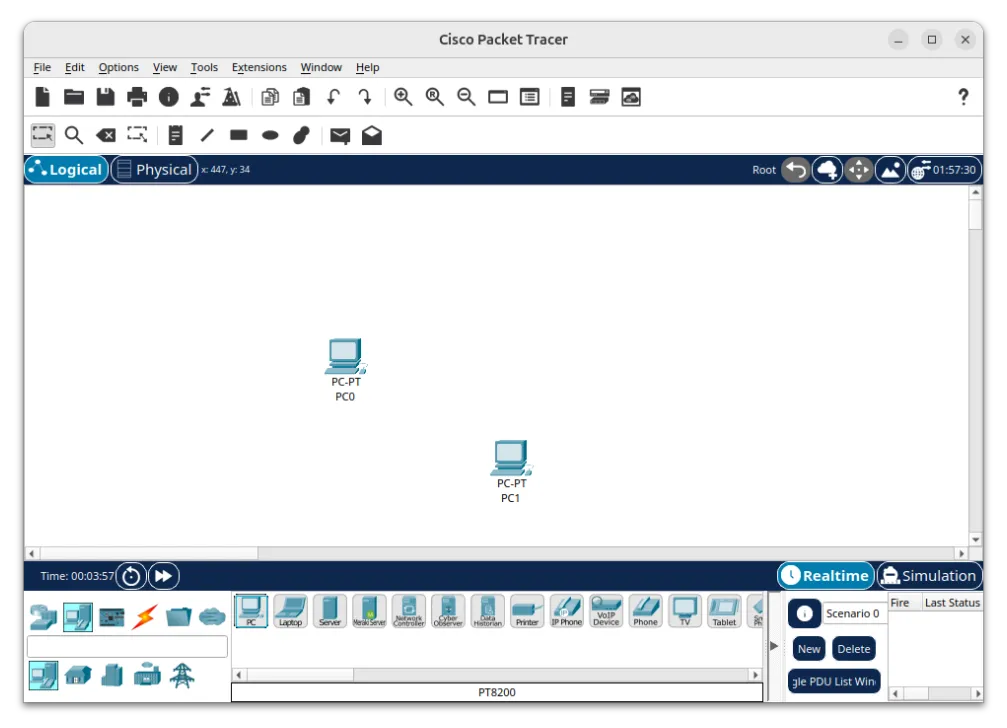Click the Zoom In icon

[403, 97]
